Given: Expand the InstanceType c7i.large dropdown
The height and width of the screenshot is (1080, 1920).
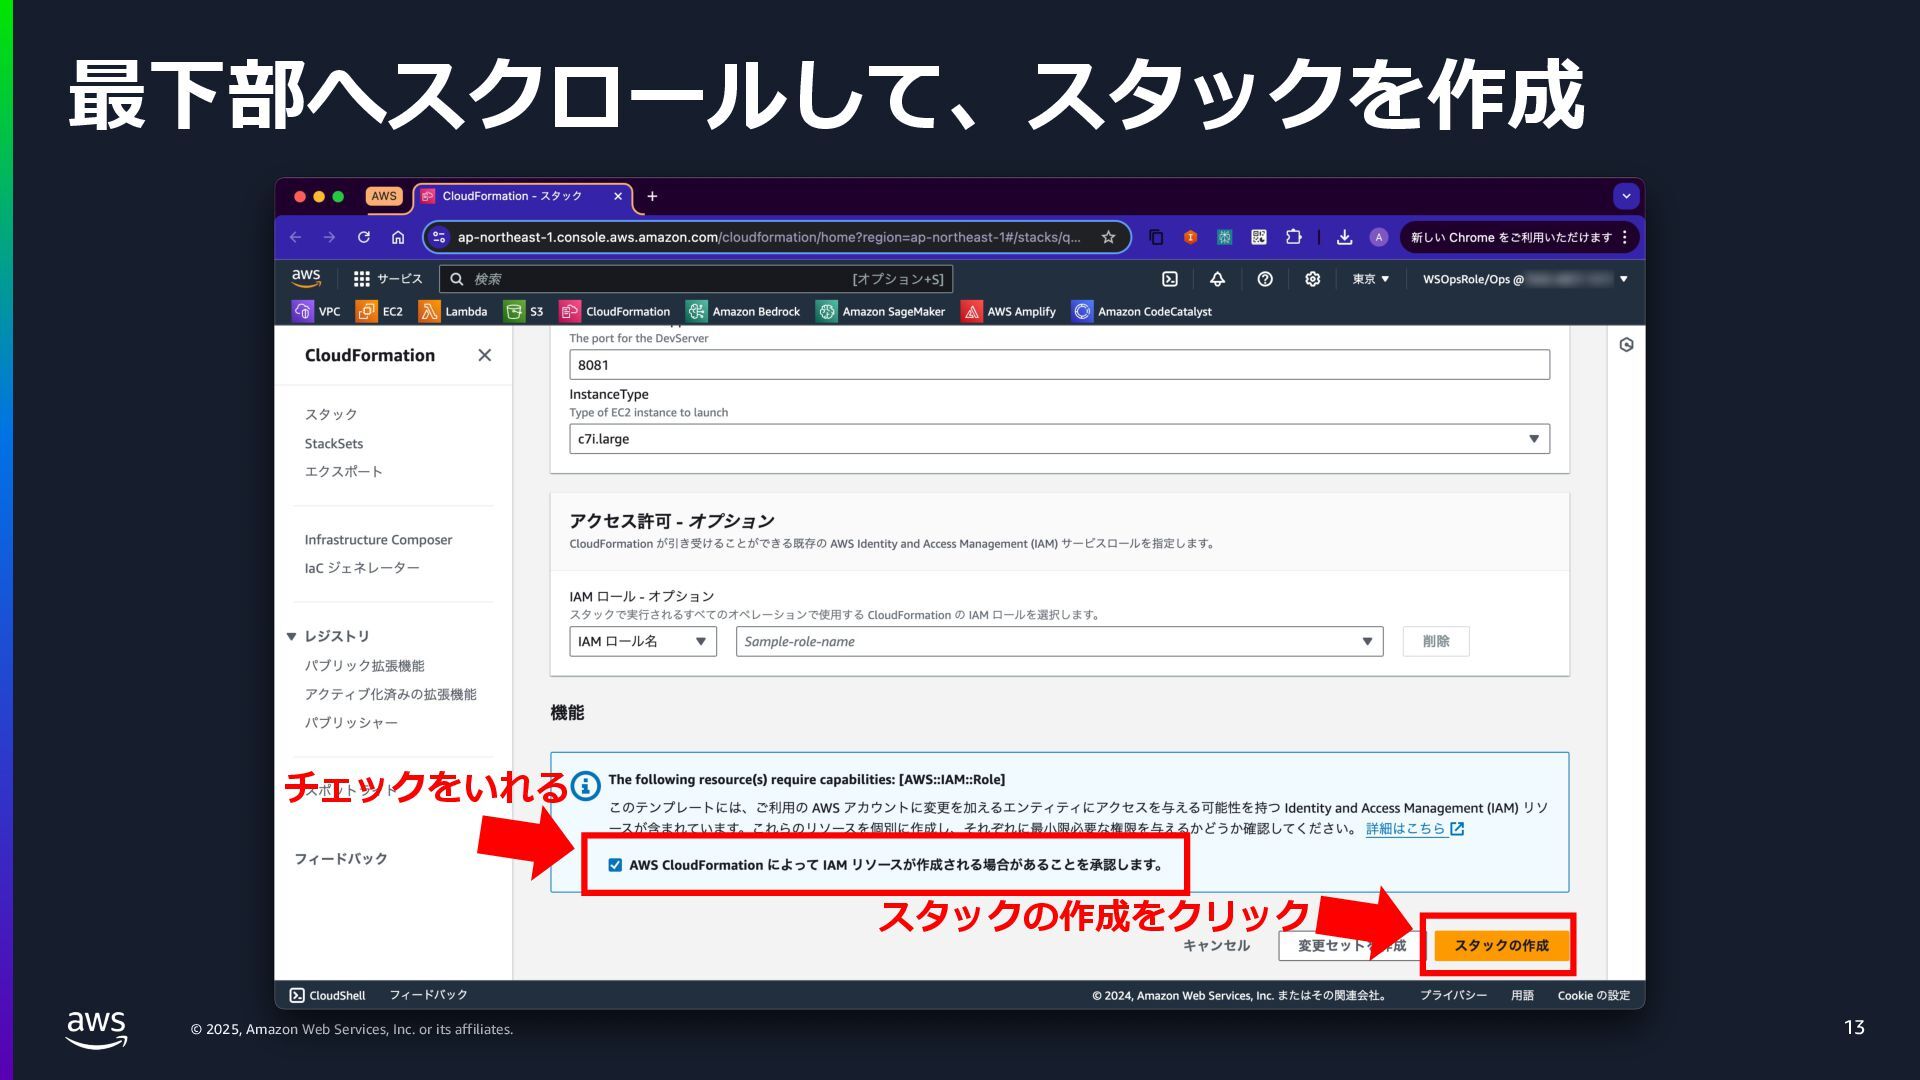Looking at the screenshot, I should click(1059, 439).
